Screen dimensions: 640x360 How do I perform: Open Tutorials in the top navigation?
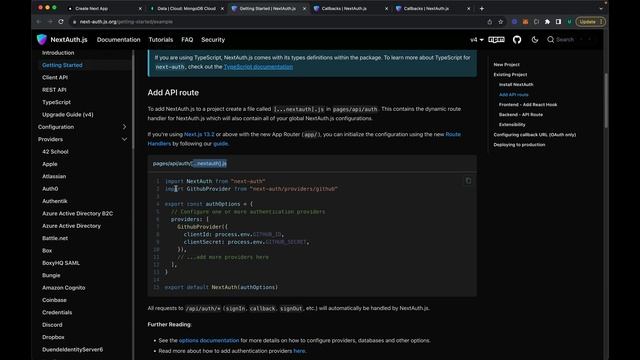click(161, 40)
